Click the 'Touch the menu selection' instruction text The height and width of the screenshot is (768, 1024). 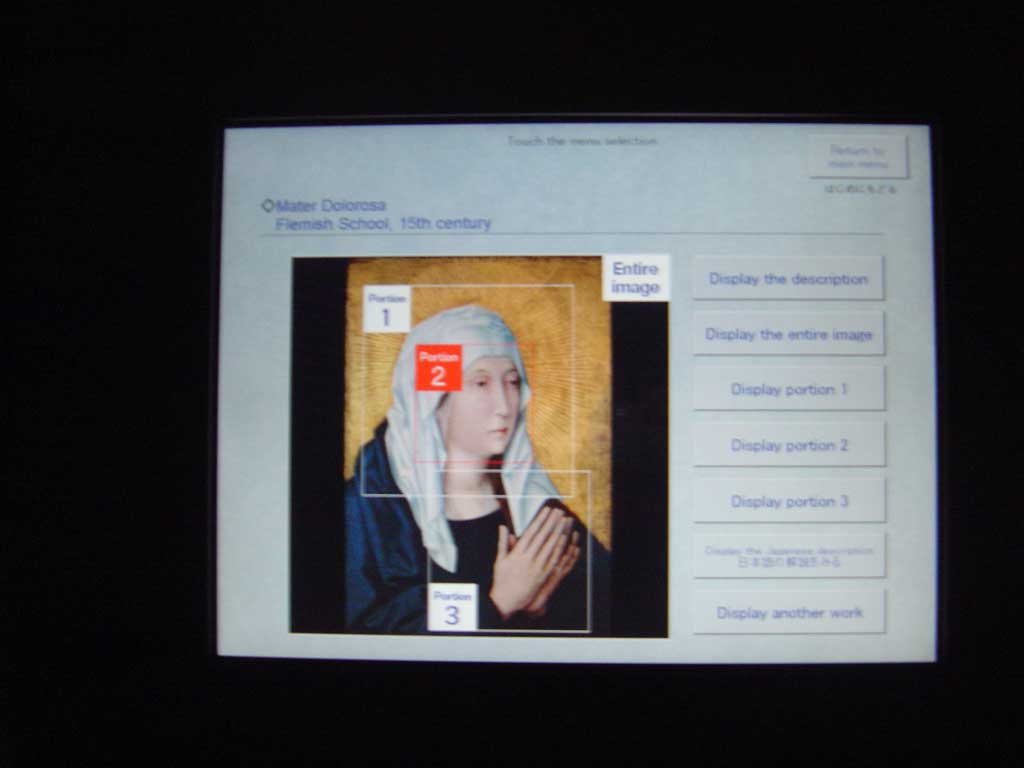pos(582,141)
